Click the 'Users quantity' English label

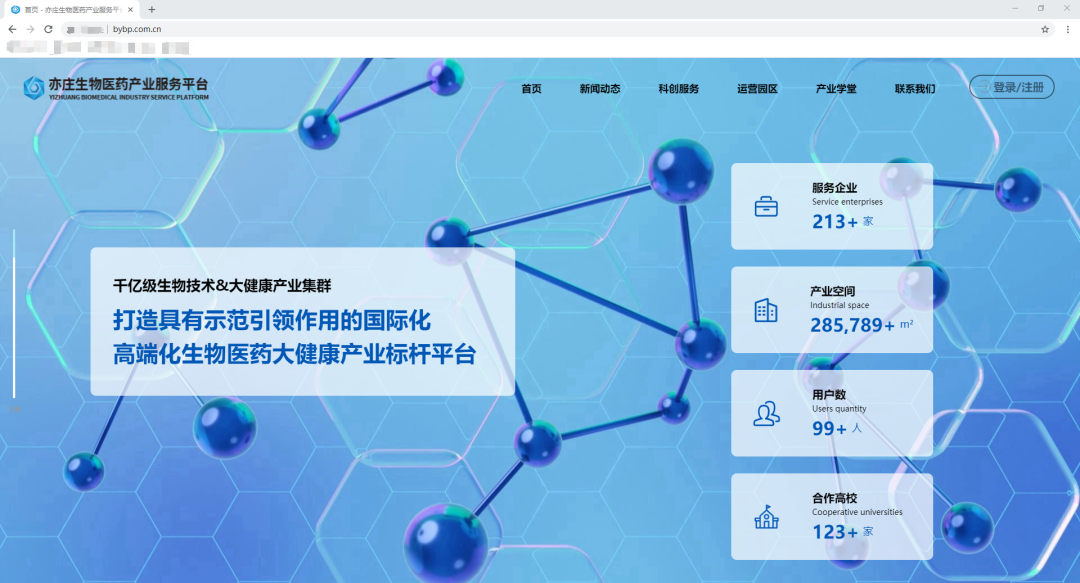tap(839, 409)
